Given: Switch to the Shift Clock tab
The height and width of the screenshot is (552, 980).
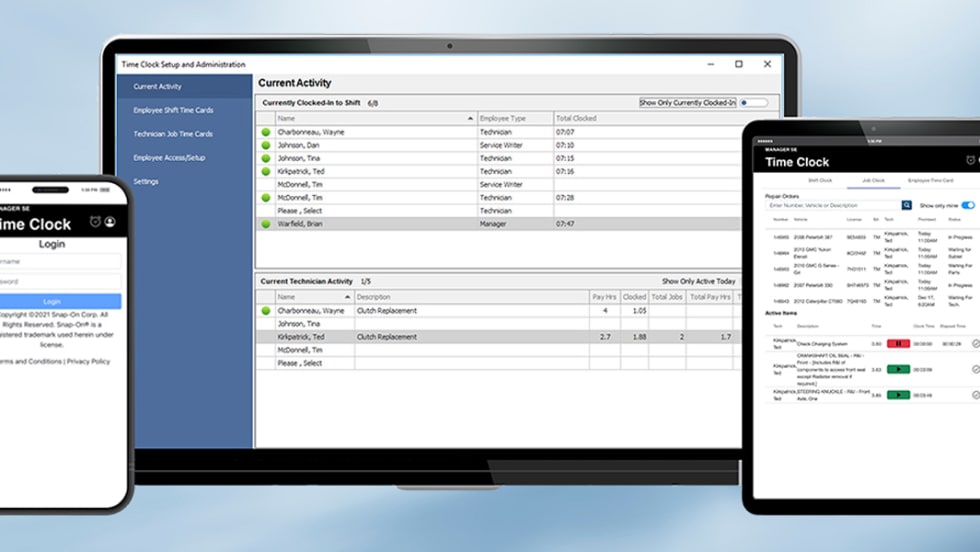Looking at the screenshot, I should tap(820, 181).
